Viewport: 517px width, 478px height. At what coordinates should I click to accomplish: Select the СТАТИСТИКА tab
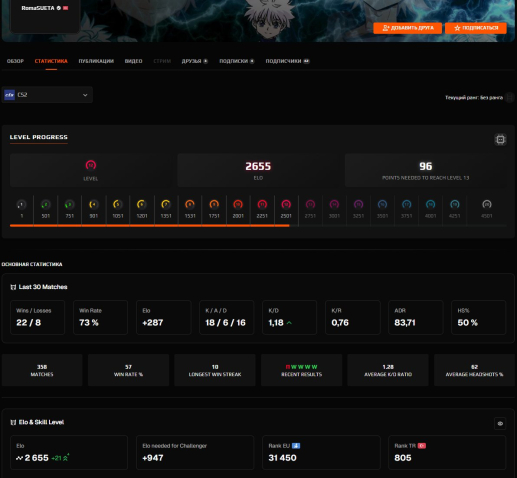tap(51, 61)
